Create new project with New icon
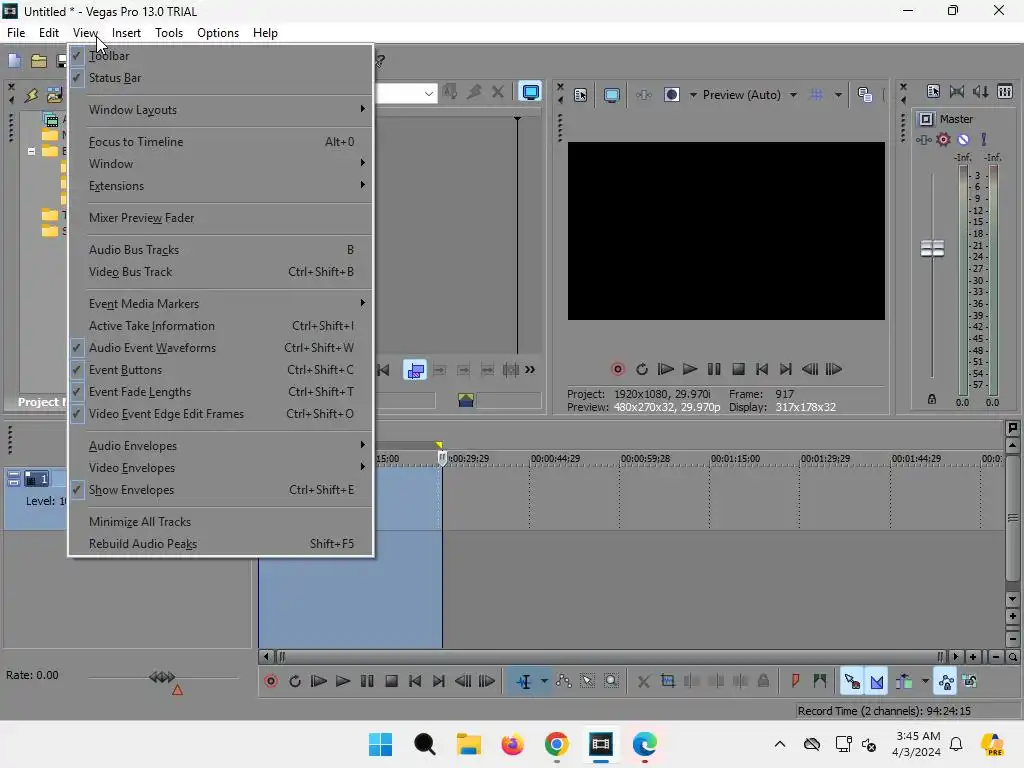Screen dimensions: 1024x768 14,61
